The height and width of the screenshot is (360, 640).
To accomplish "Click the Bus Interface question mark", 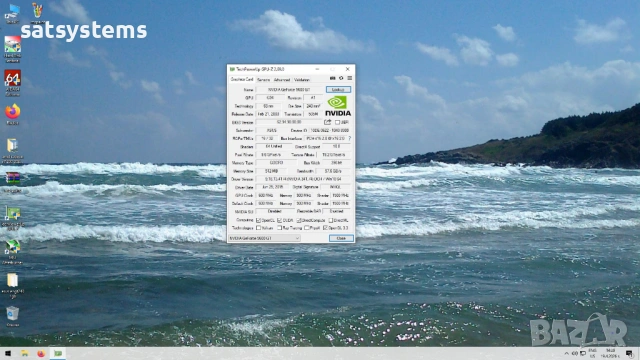I will pos(350,138).
